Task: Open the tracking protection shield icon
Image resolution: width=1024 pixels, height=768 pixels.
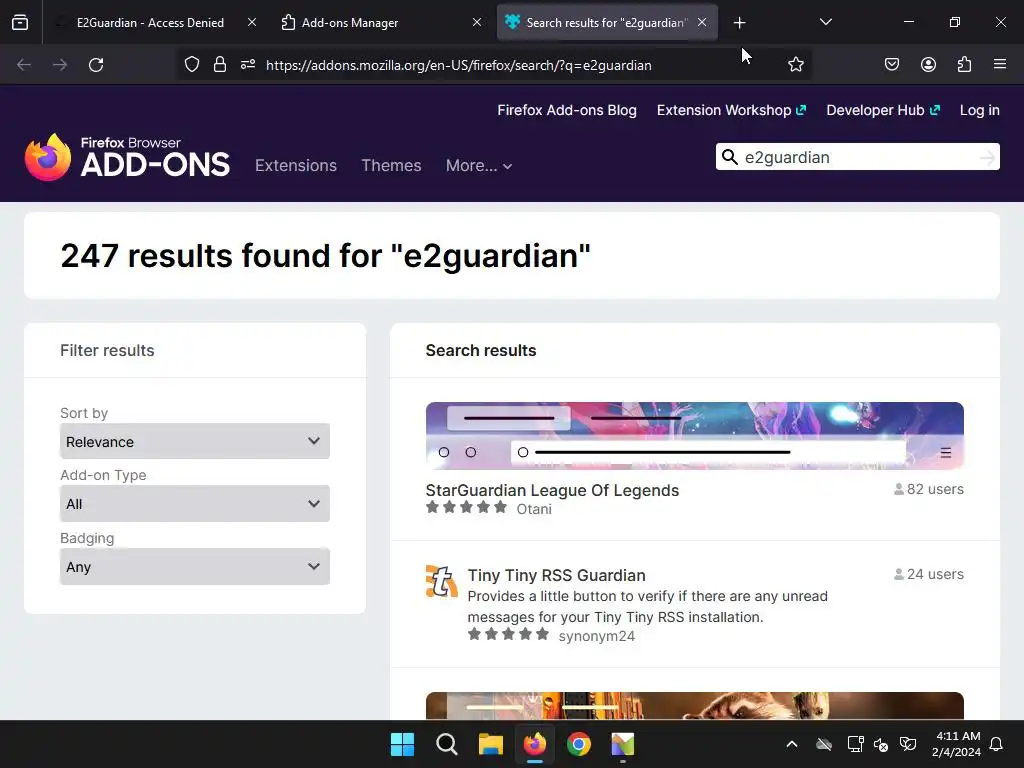Action: [x=191, y=65]
